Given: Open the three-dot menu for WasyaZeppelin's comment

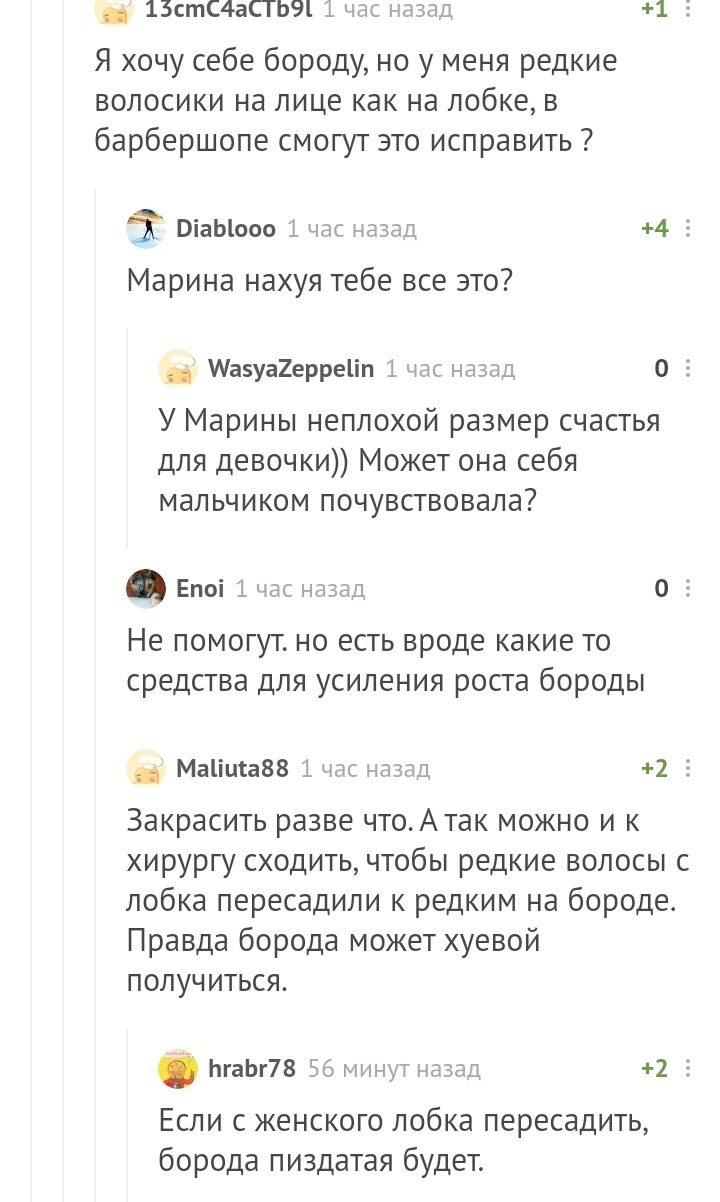Looking at the screenshot, I should tap(688, 369).
